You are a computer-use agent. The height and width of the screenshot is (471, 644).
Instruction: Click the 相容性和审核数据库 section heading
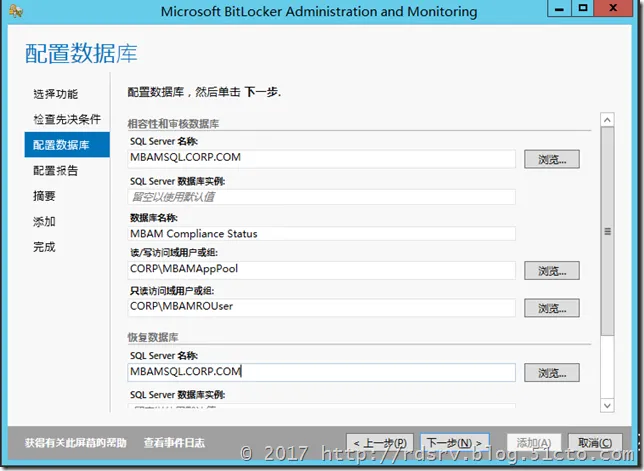173,124
